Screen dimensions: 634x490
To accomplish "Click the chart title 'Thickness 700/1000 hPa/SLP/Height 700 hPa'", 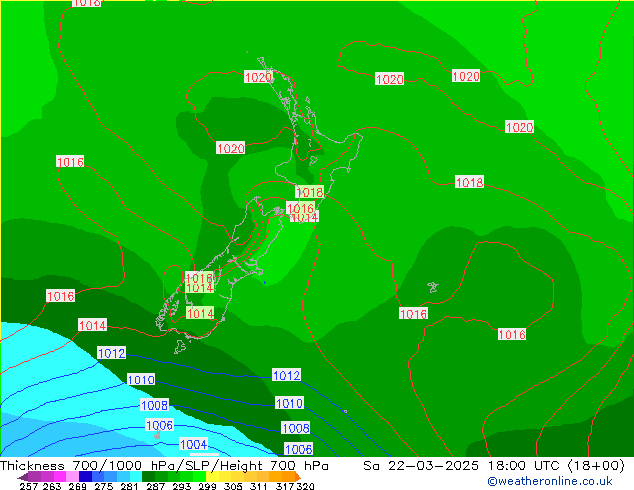I will pyautogui.click(x=164, y=466).
